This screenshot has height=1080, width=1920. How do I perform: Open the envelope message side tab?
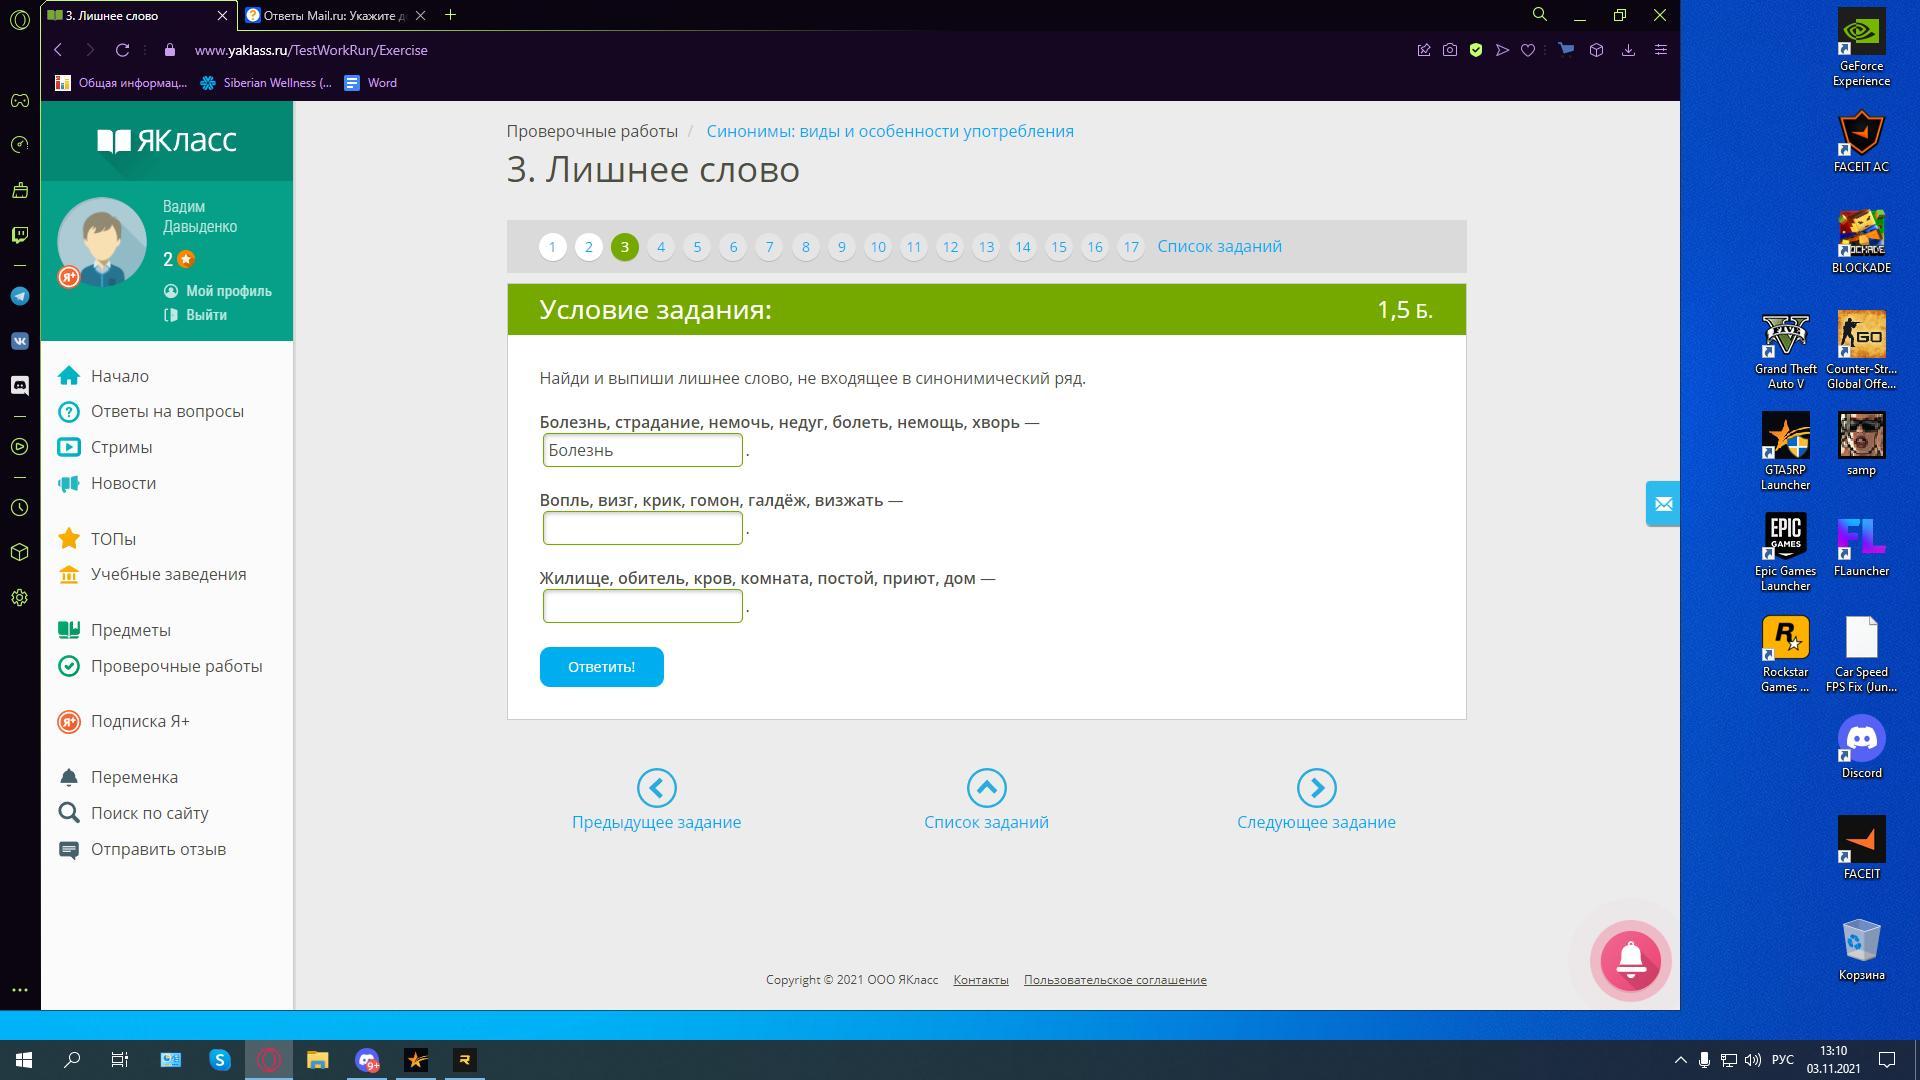1663,504
